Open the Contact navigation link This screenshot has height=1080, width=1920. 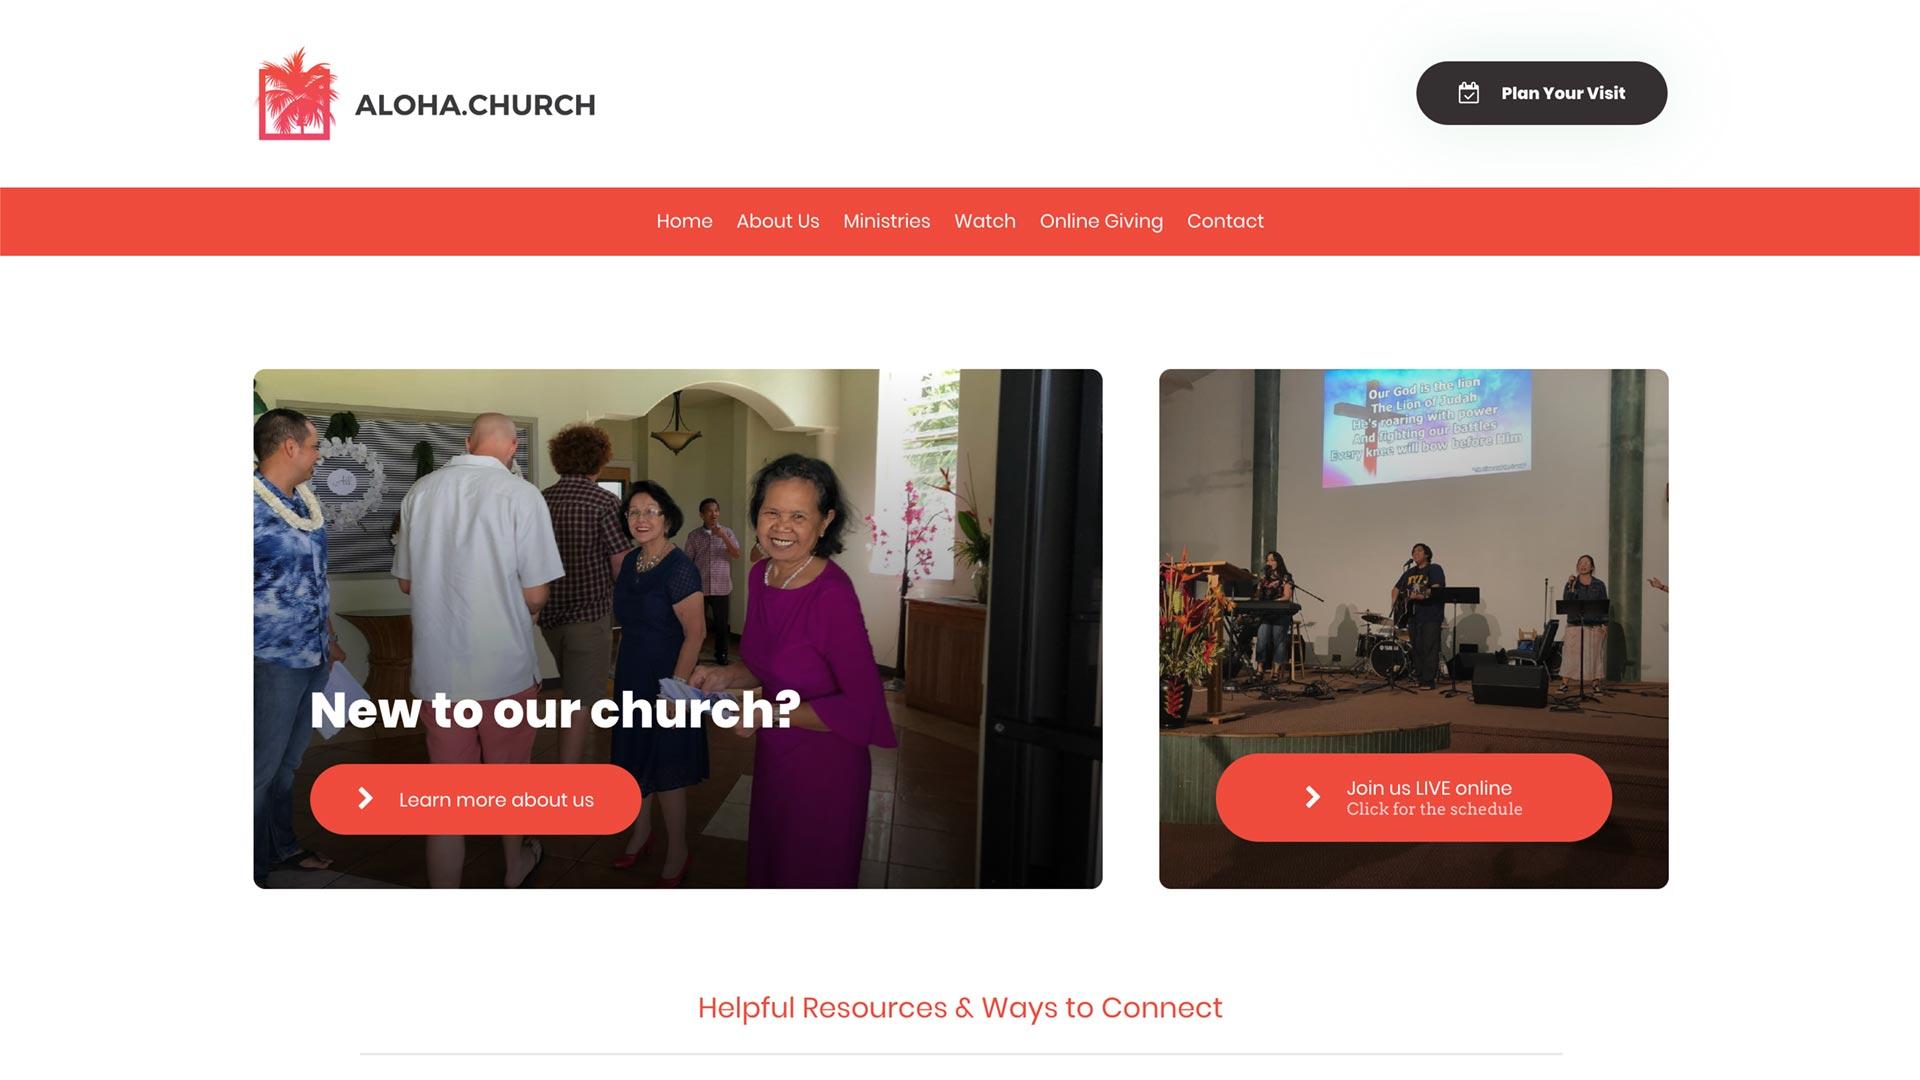click(x=1225, y=221)
